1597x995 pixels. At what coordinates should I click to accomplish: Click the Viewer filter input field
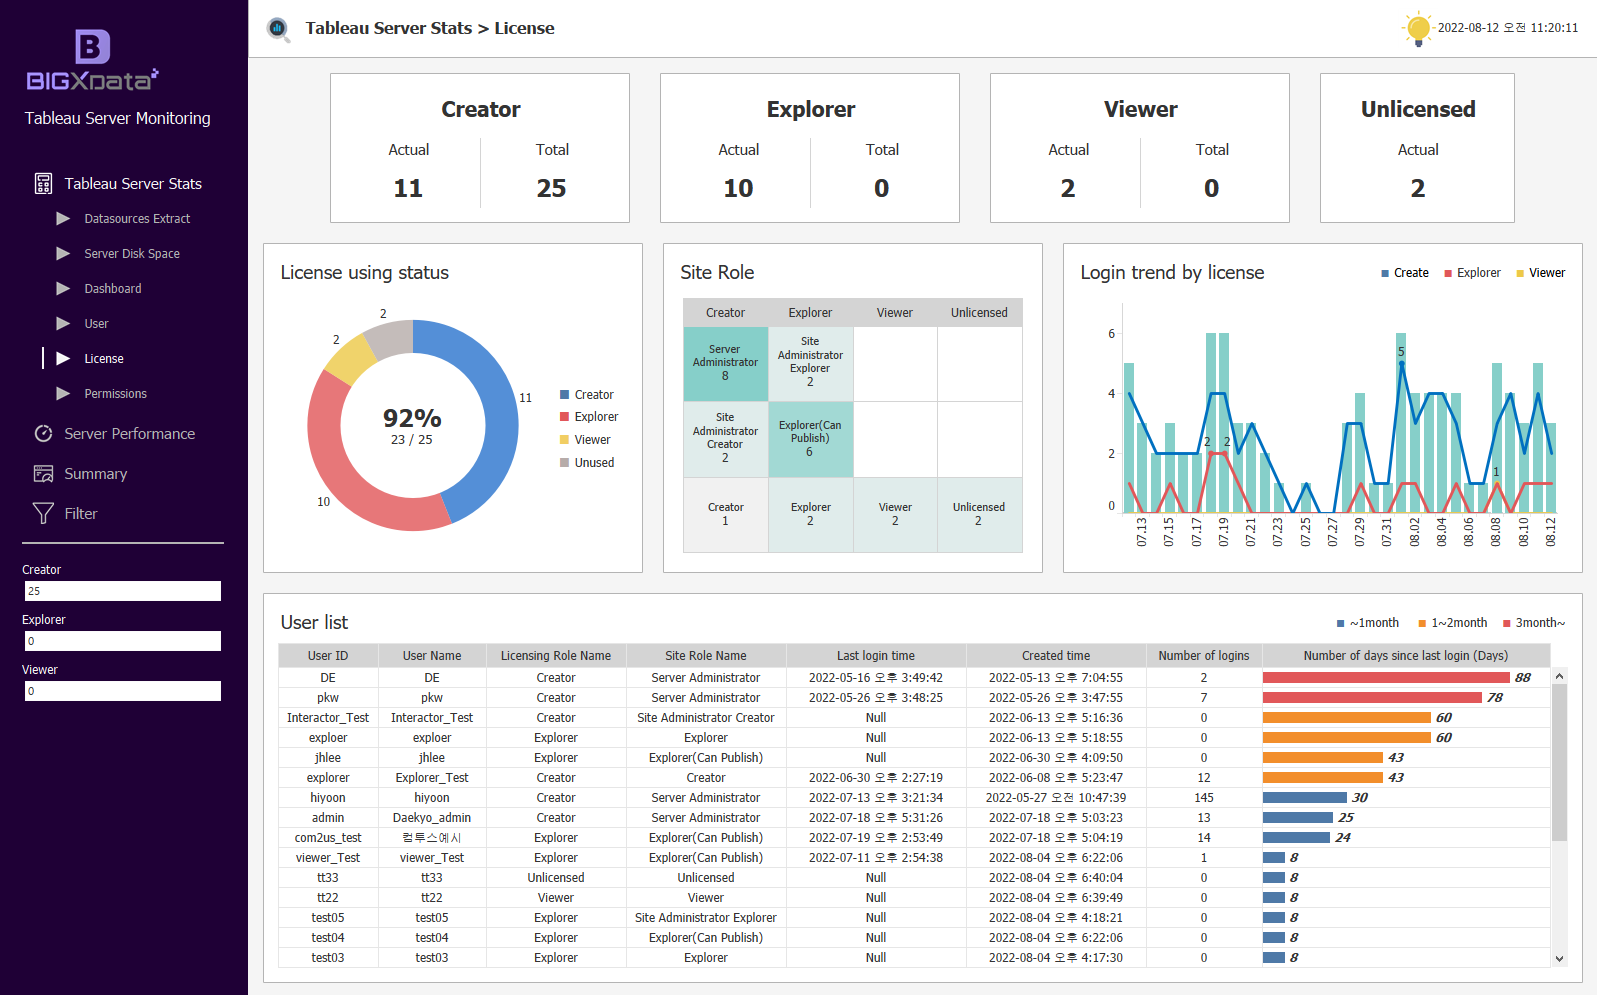[x=123, y=691]
